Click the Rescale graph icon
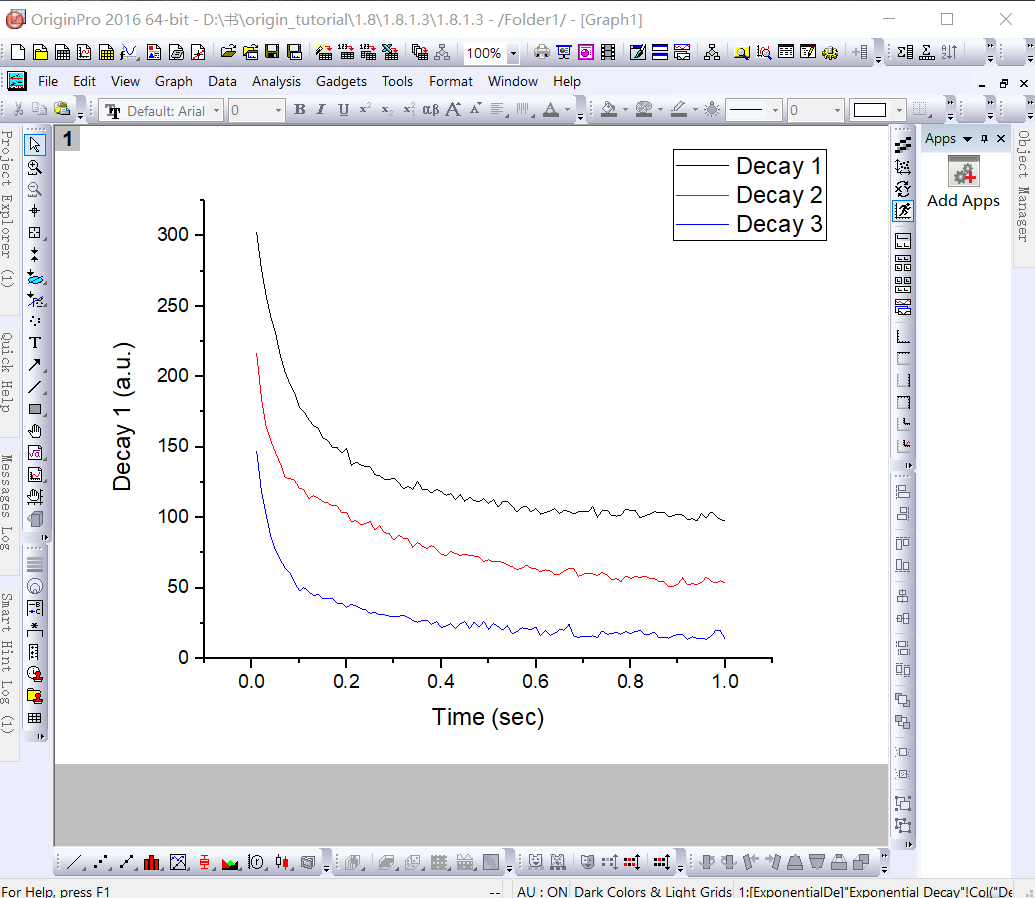1035x898 pixels. 903,211
